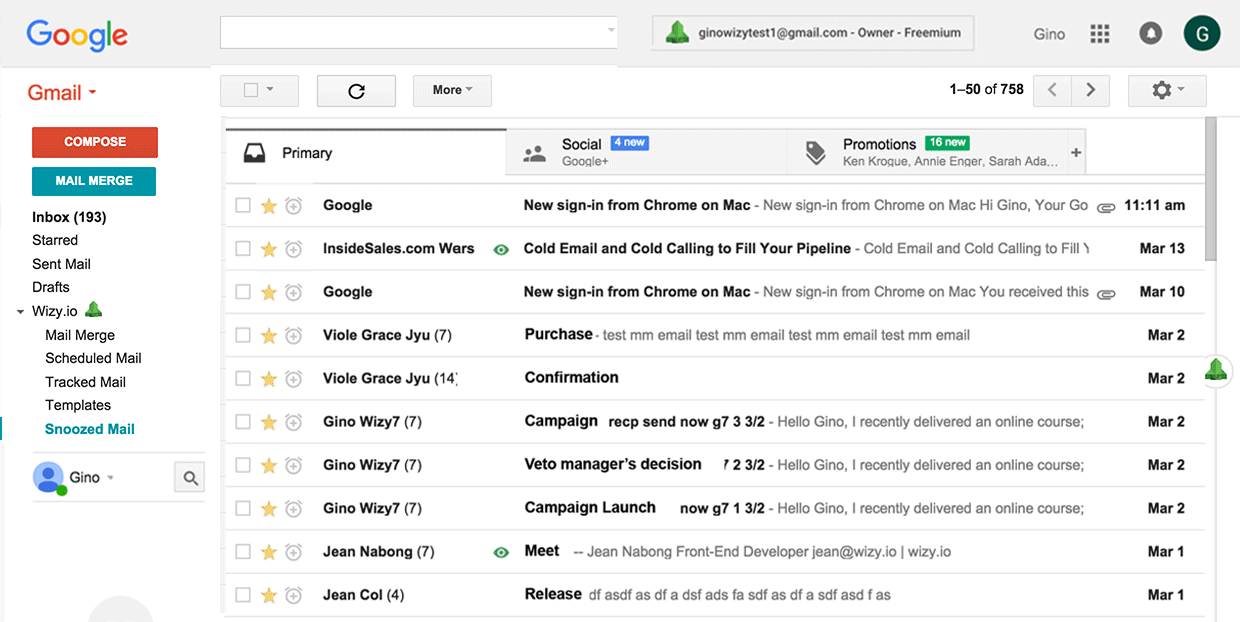Click tracking eye on InsideSales email

[x=501, y=250]
